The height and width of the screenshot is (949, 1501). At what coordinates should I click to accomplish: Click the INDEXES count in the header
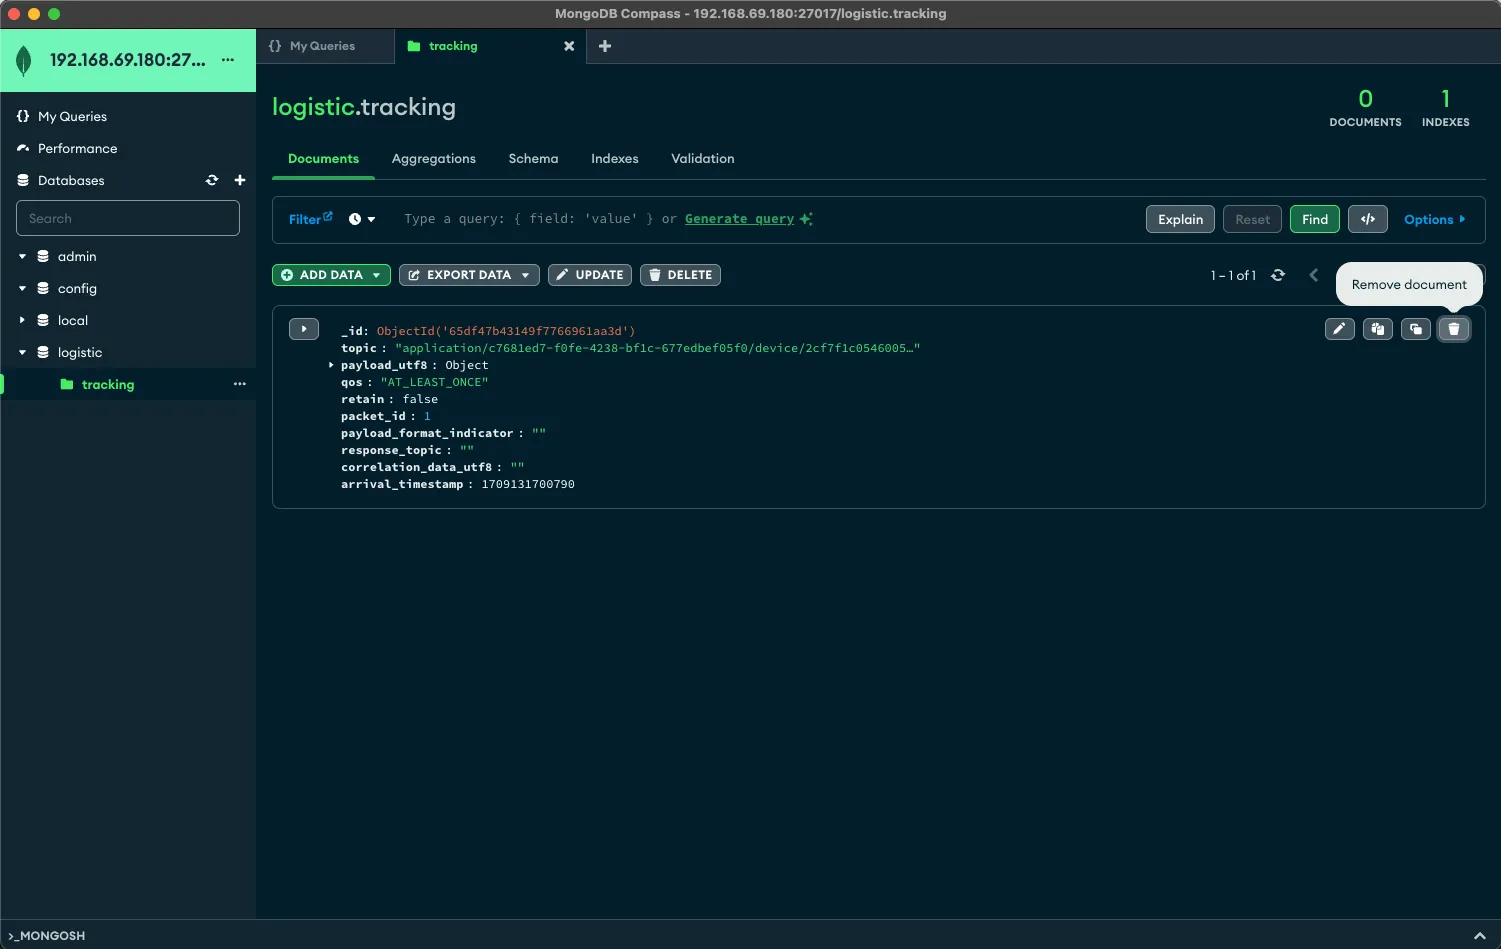pos(1446,108)
